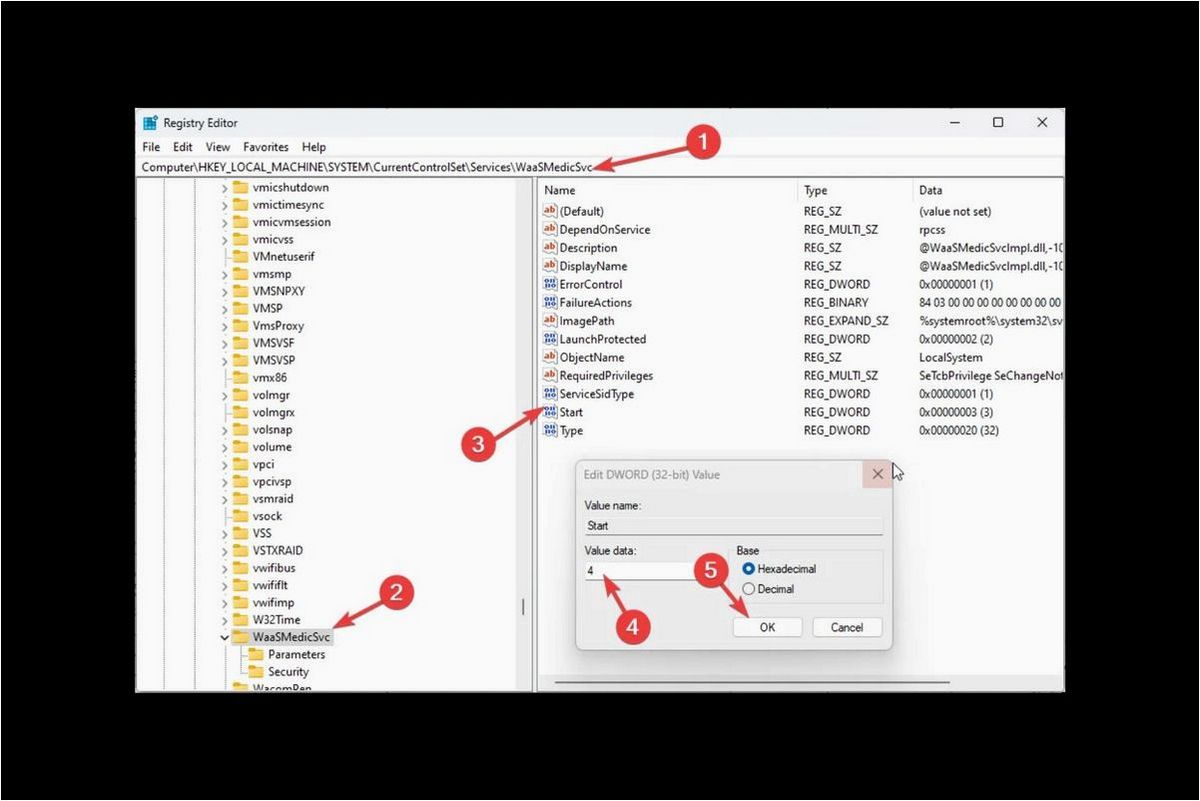The height and width of the screenshot is (801, 1200).
Task: Click the Start DWORD value icon
Action: point(549,412)
